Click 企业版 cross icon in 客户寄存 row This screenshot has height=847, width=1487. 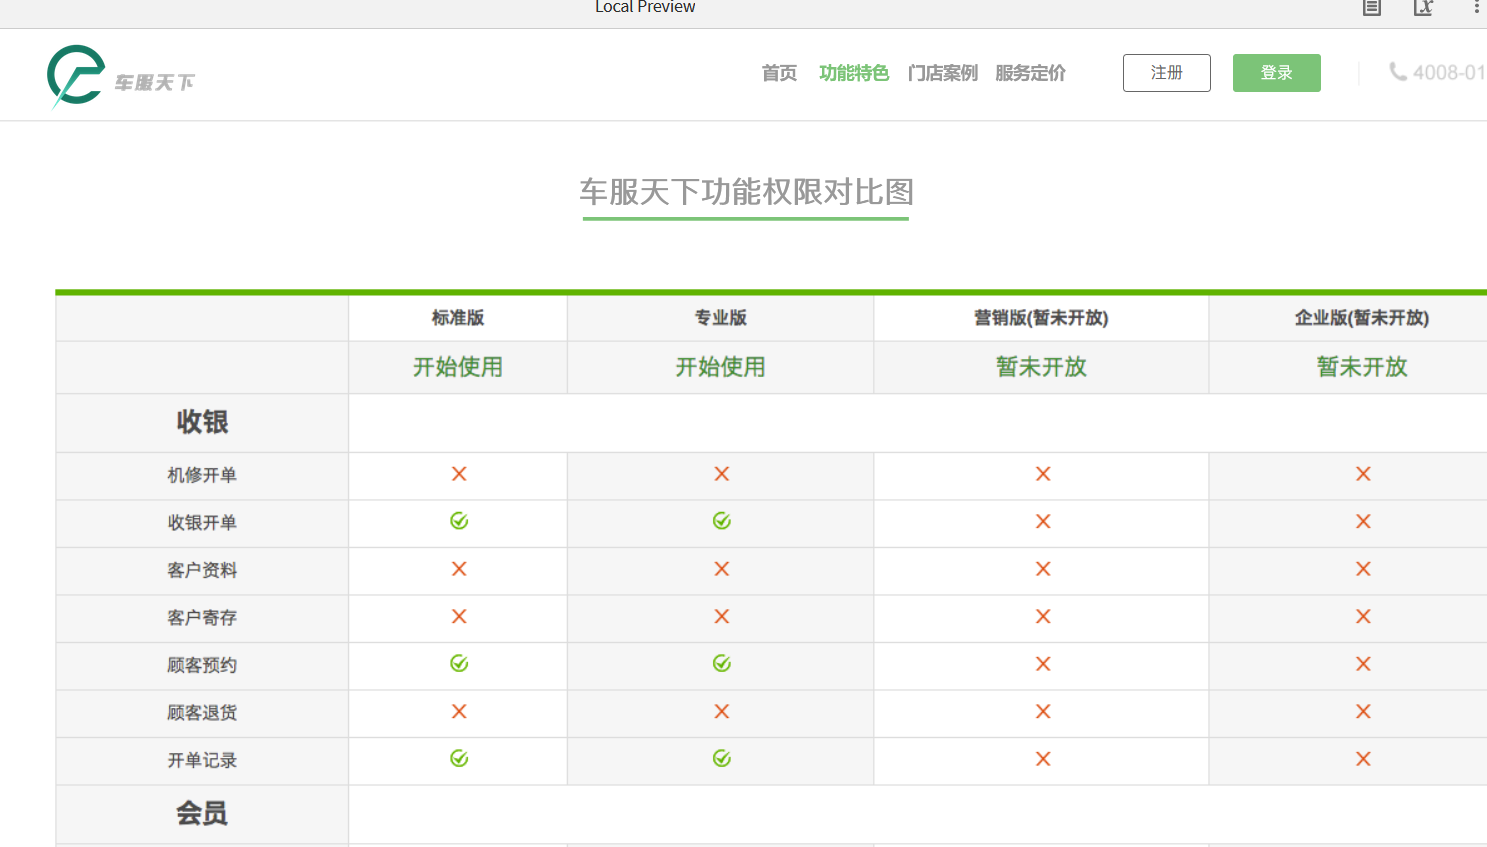tap(1363, 617)
